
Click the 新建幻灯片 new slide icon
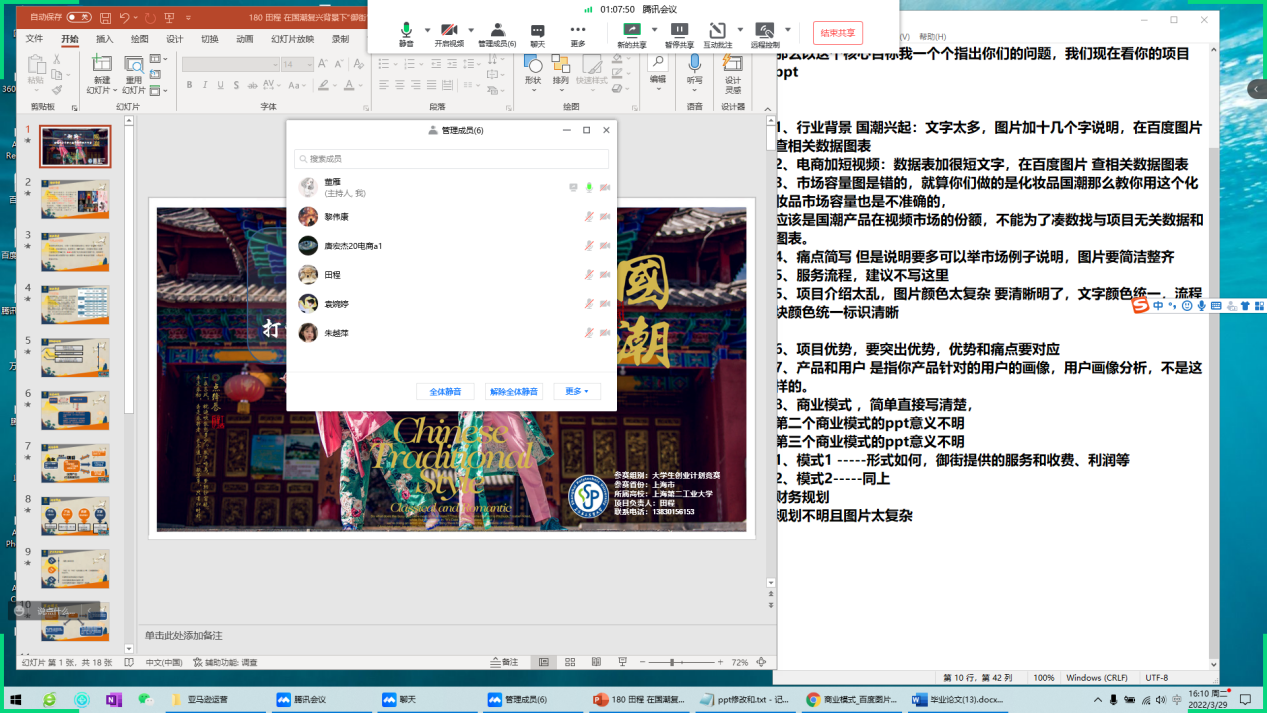[102, 66]
